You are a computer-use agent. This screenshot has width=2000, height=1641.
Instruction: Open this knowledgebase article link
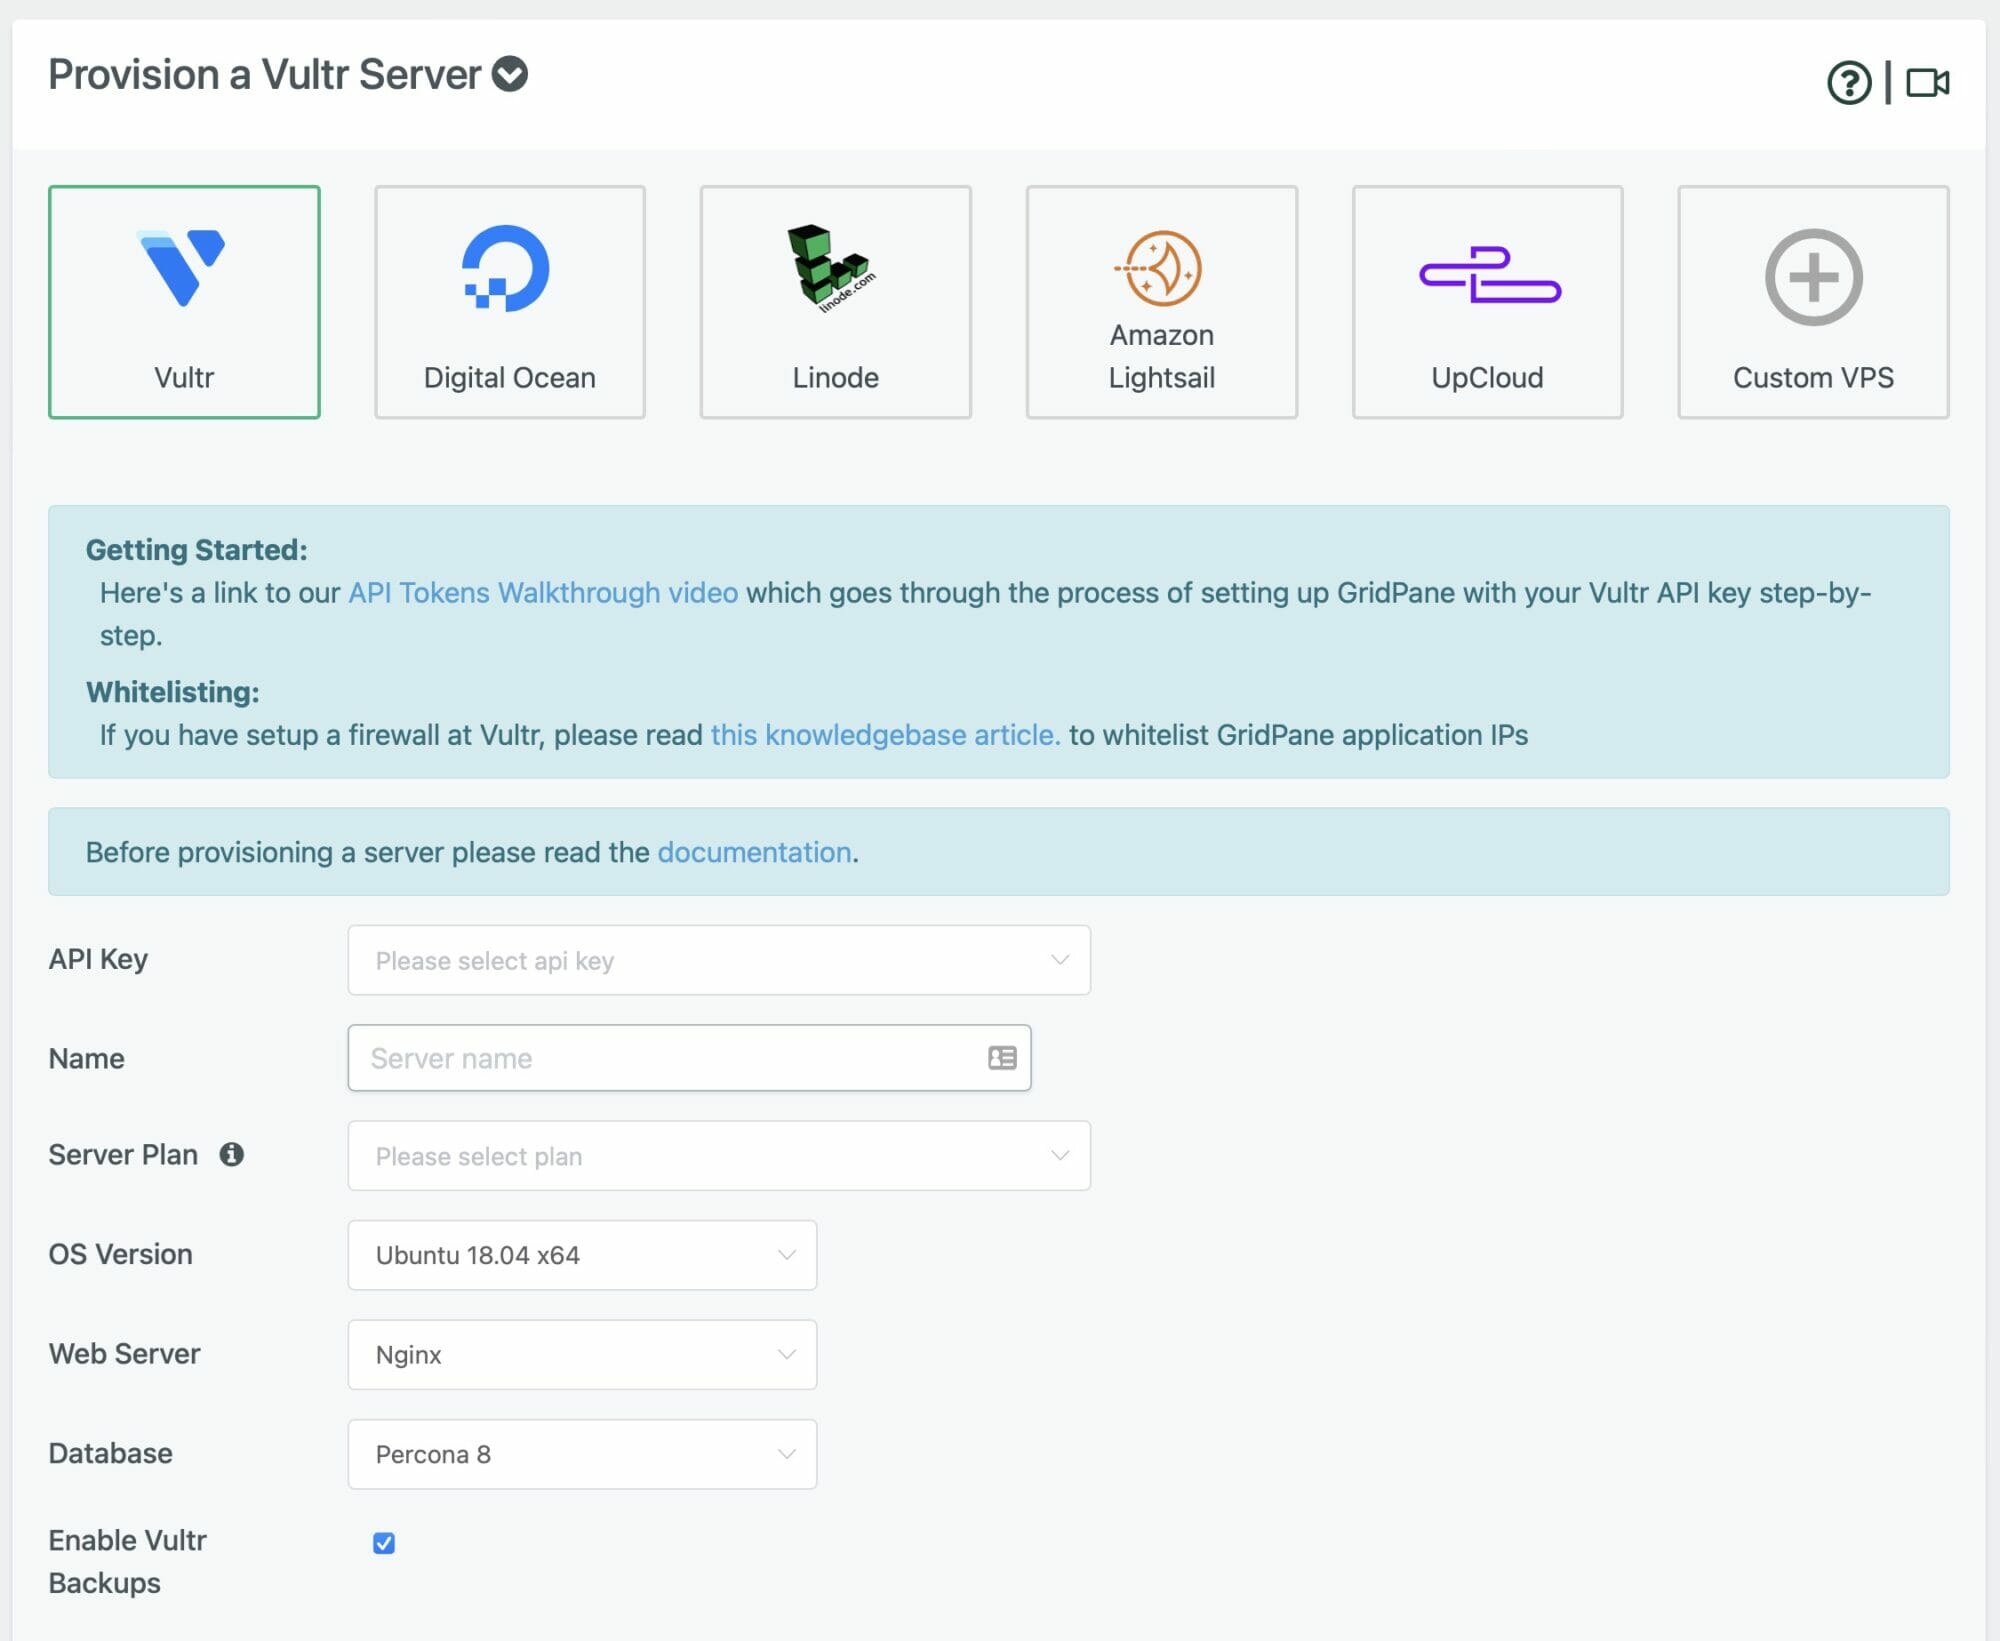coord(885,735)
